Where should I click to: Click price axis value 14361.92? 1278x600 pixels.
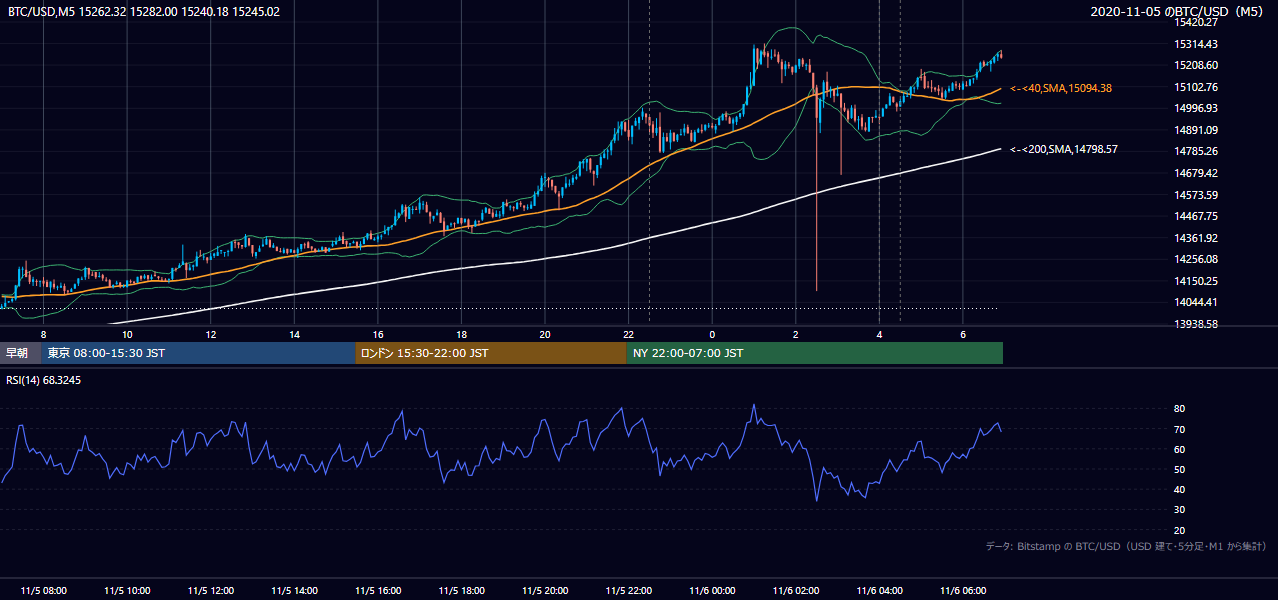click(x=1197, y=238)
